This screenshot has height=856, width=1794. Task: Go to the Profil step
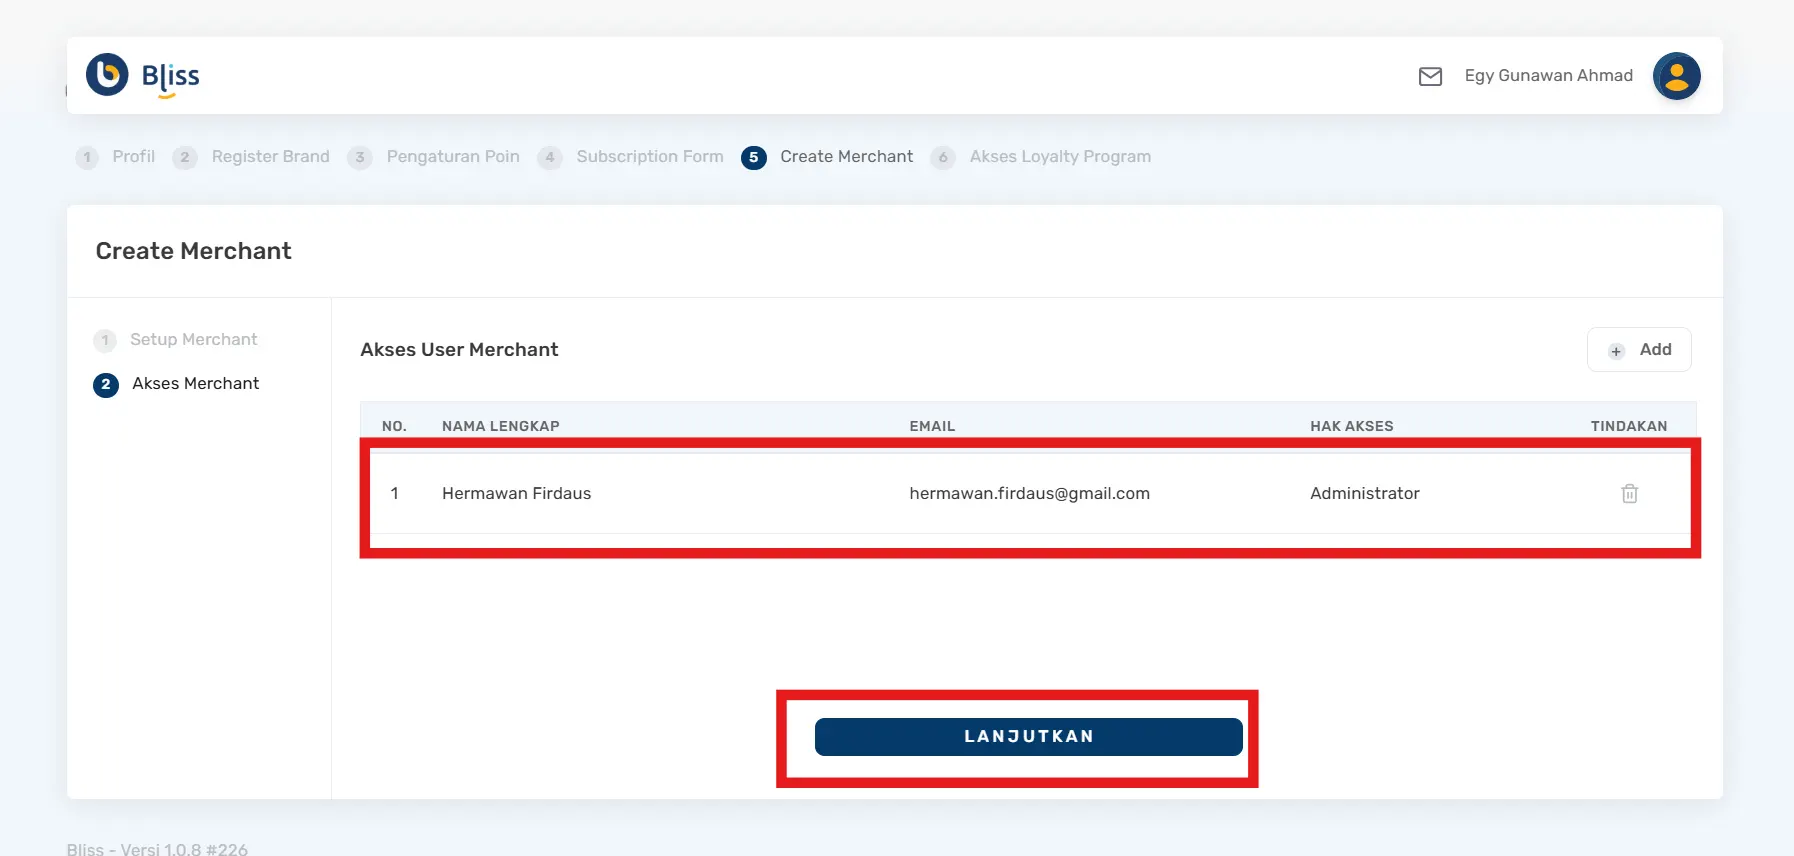point(133,157)
